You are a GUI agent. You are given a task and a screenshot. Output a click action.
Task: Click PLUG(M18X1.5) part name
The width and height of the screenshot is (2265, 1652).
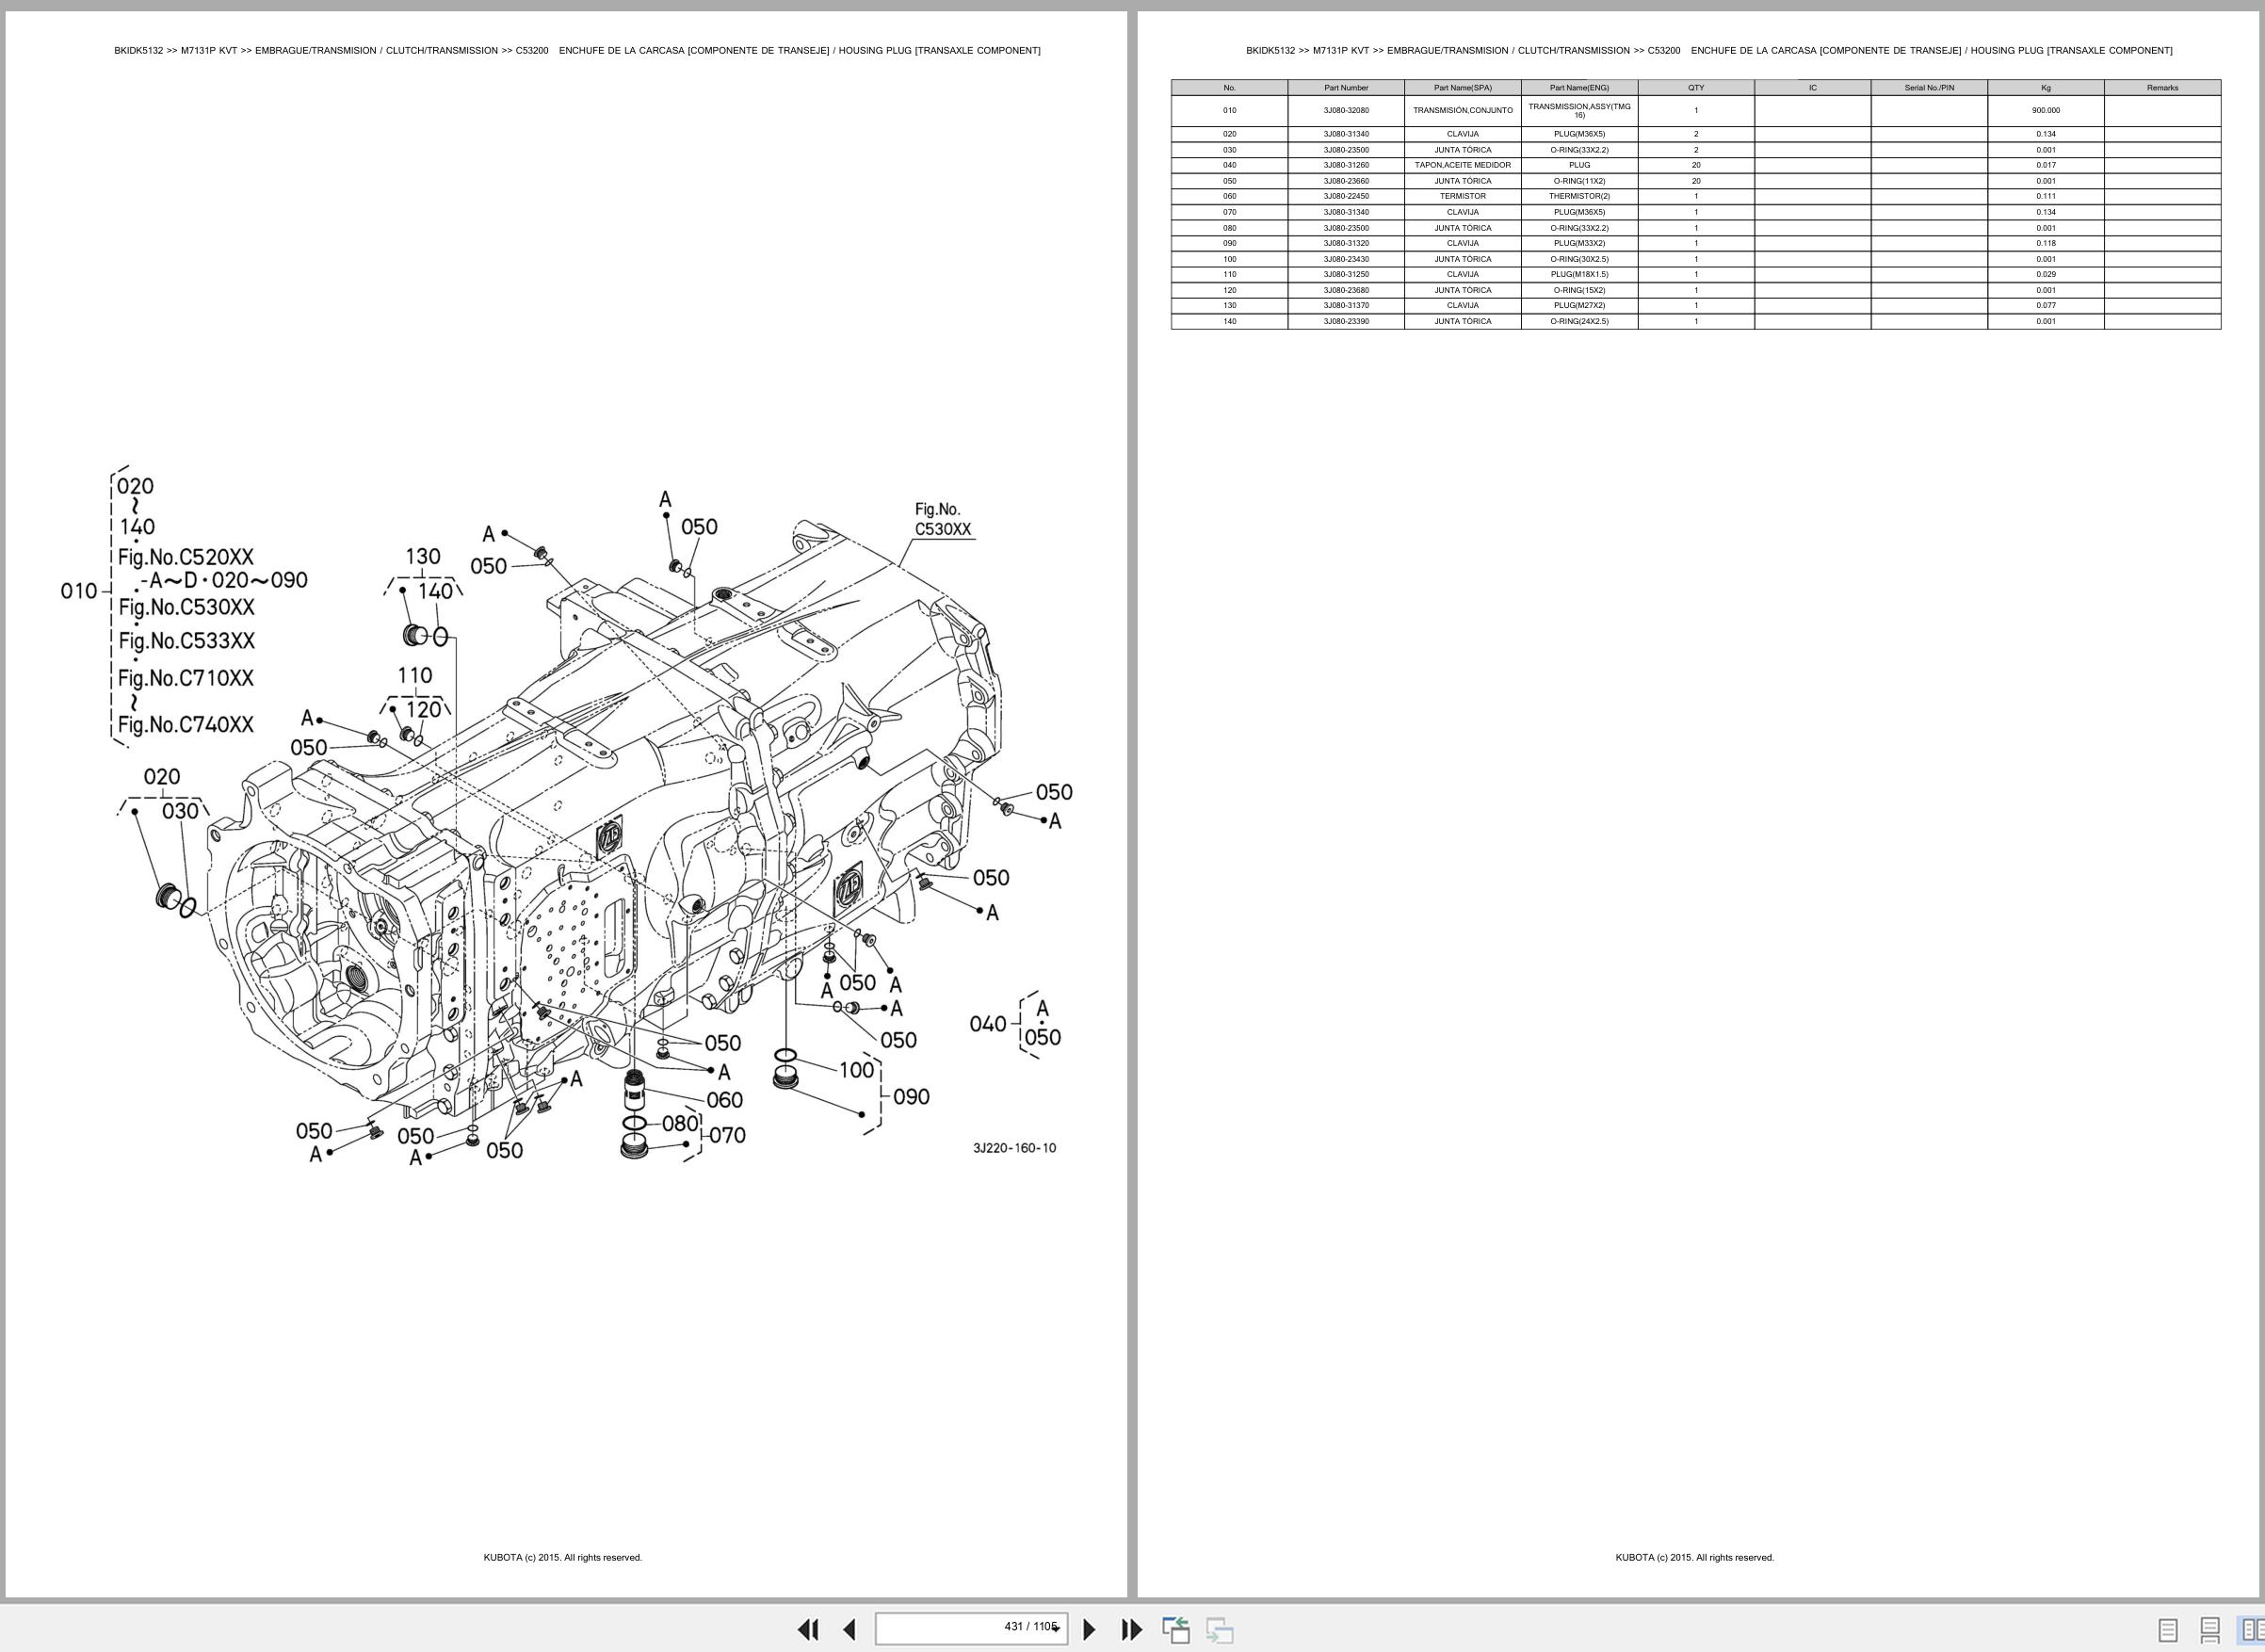tap(1579, 274)
